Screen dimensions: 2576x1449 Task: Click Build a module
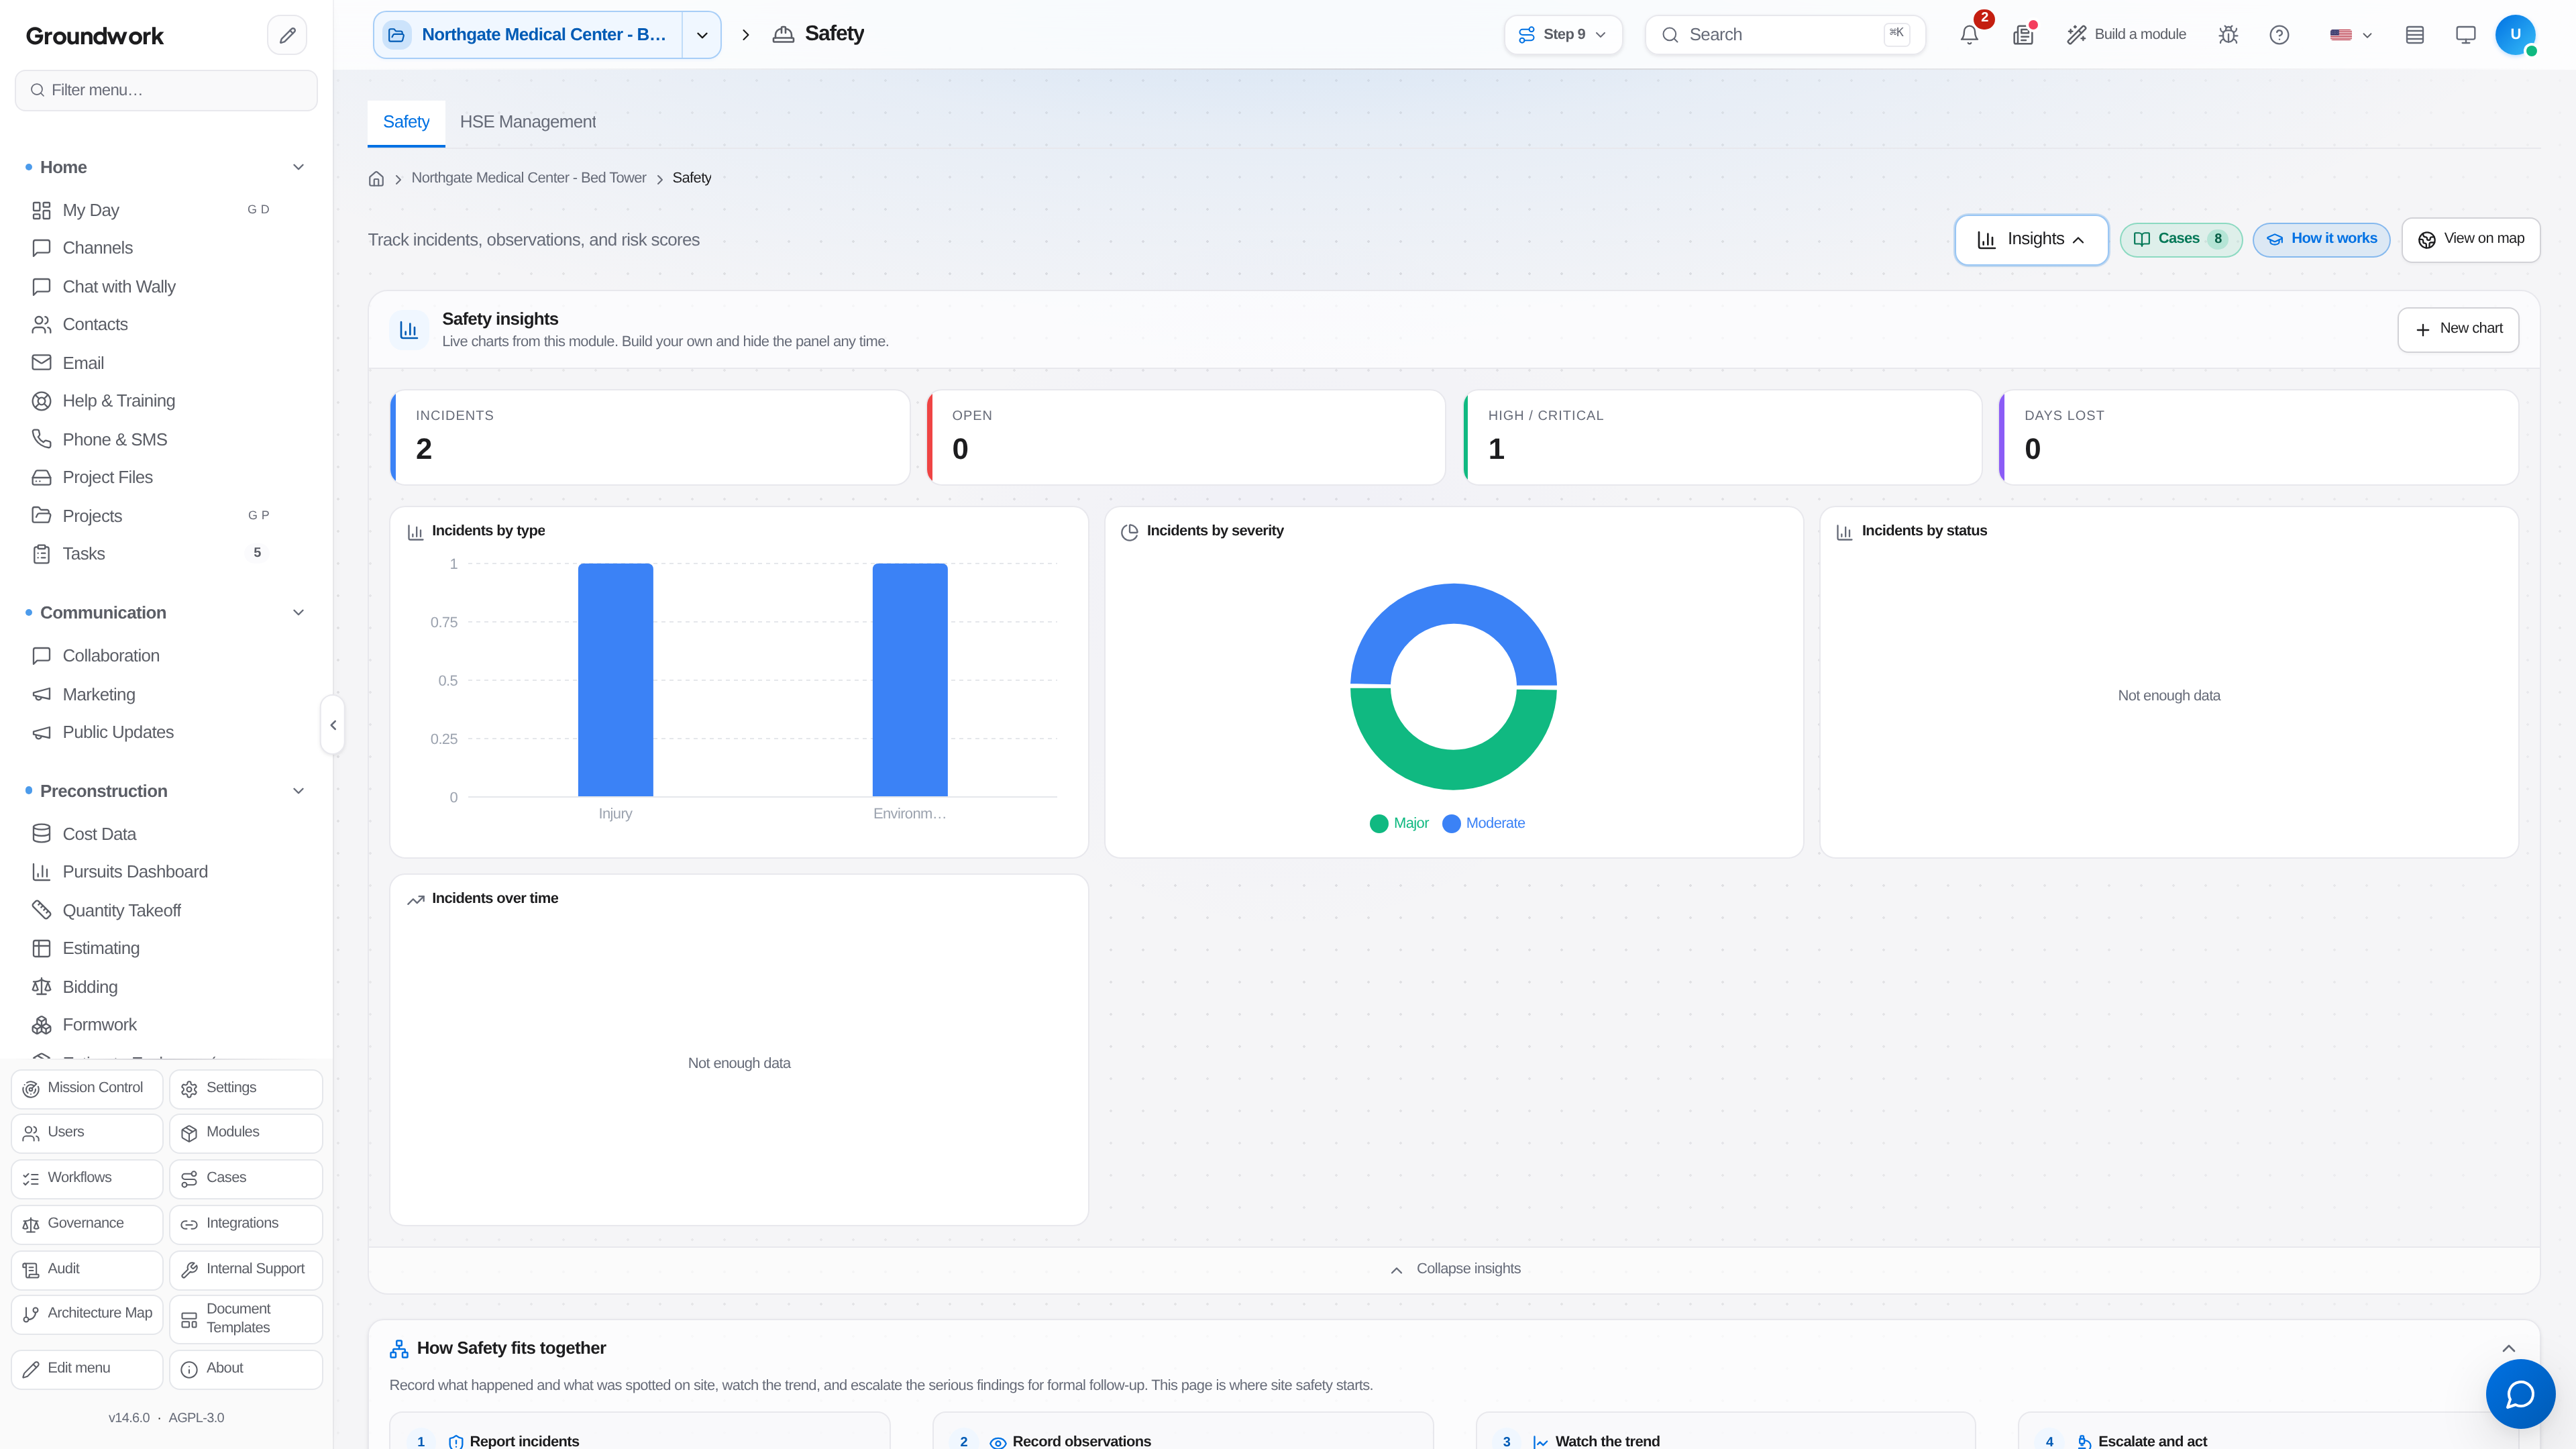coord(2126,35)
